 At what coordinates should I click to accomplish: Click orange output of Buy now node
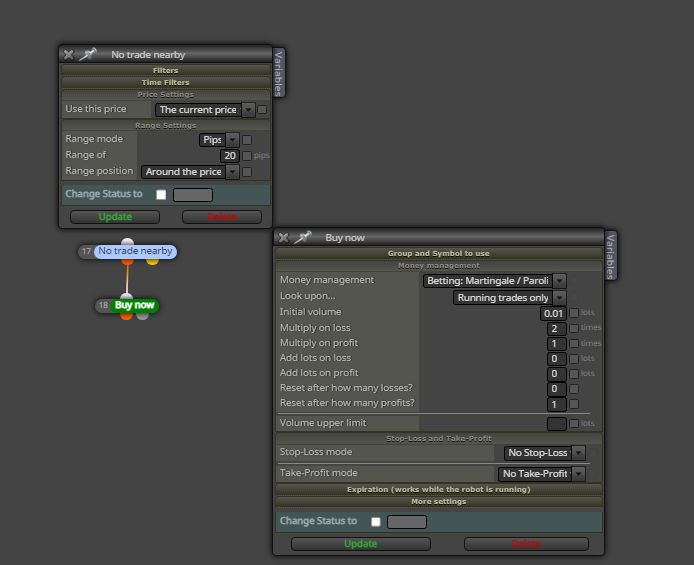[x=127, y=316]
